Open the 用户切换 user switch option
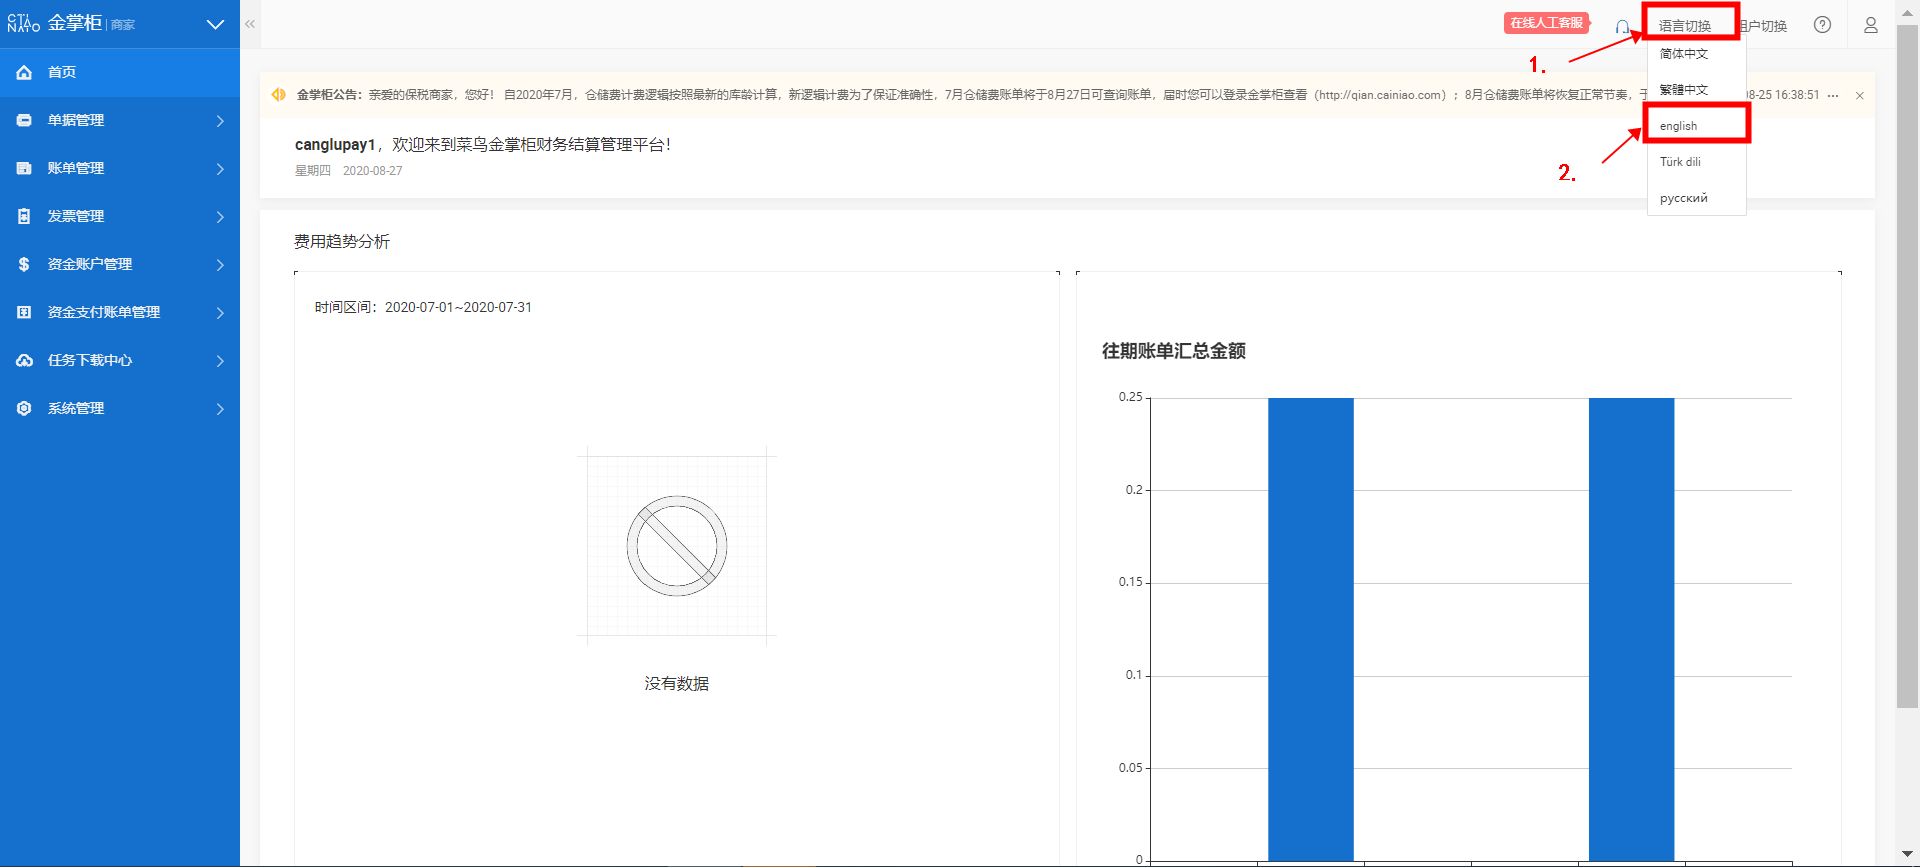 click(1764, 26)
